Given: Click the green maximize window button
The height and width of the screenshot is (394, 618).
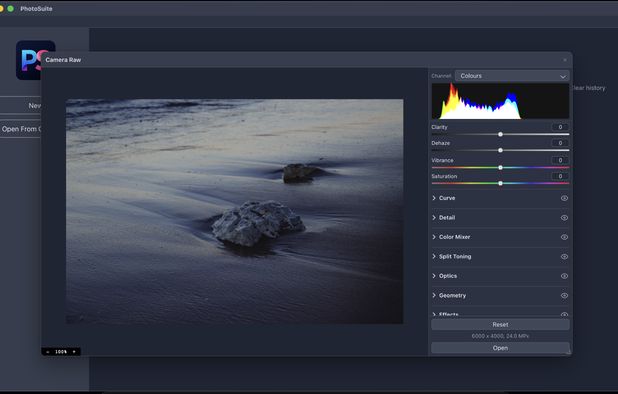Looking at the screenshot, I should pos(11,8).
